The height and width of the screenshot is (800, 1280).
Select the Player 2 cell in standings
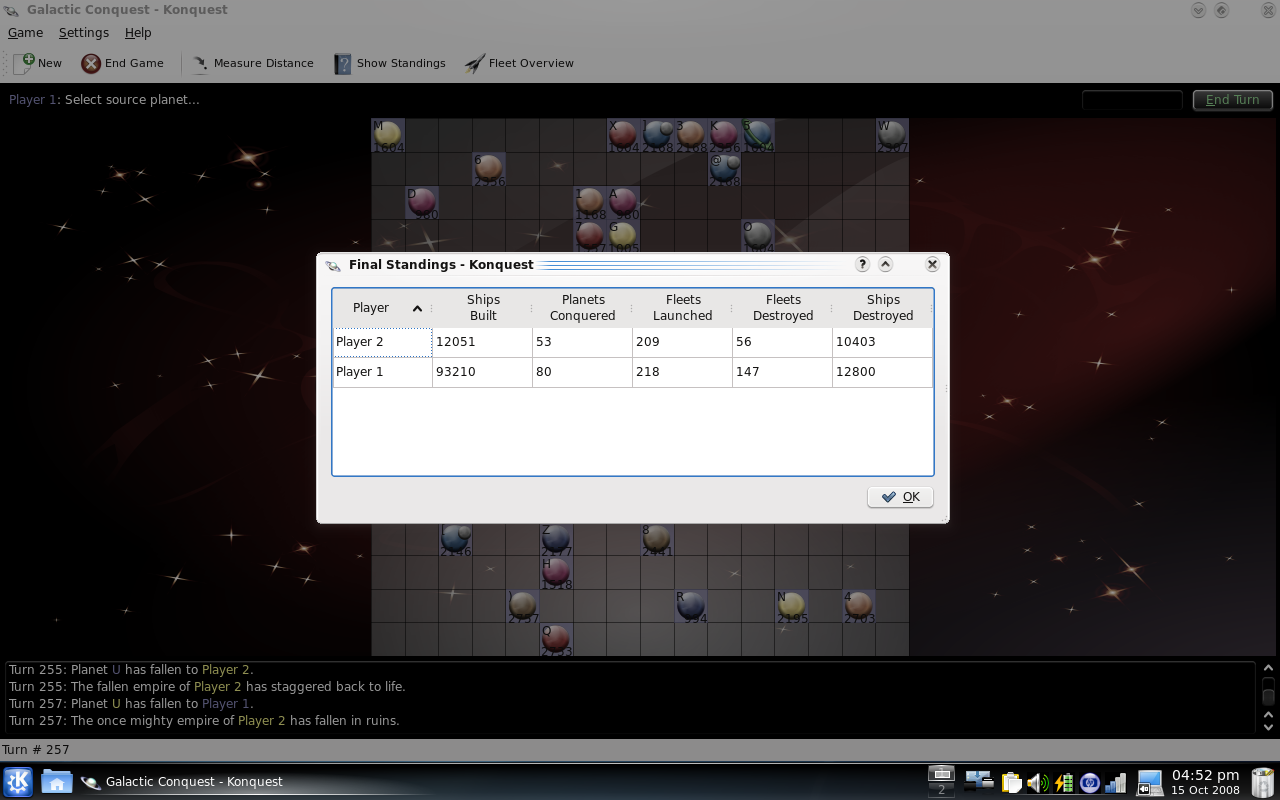coord(383,342)
